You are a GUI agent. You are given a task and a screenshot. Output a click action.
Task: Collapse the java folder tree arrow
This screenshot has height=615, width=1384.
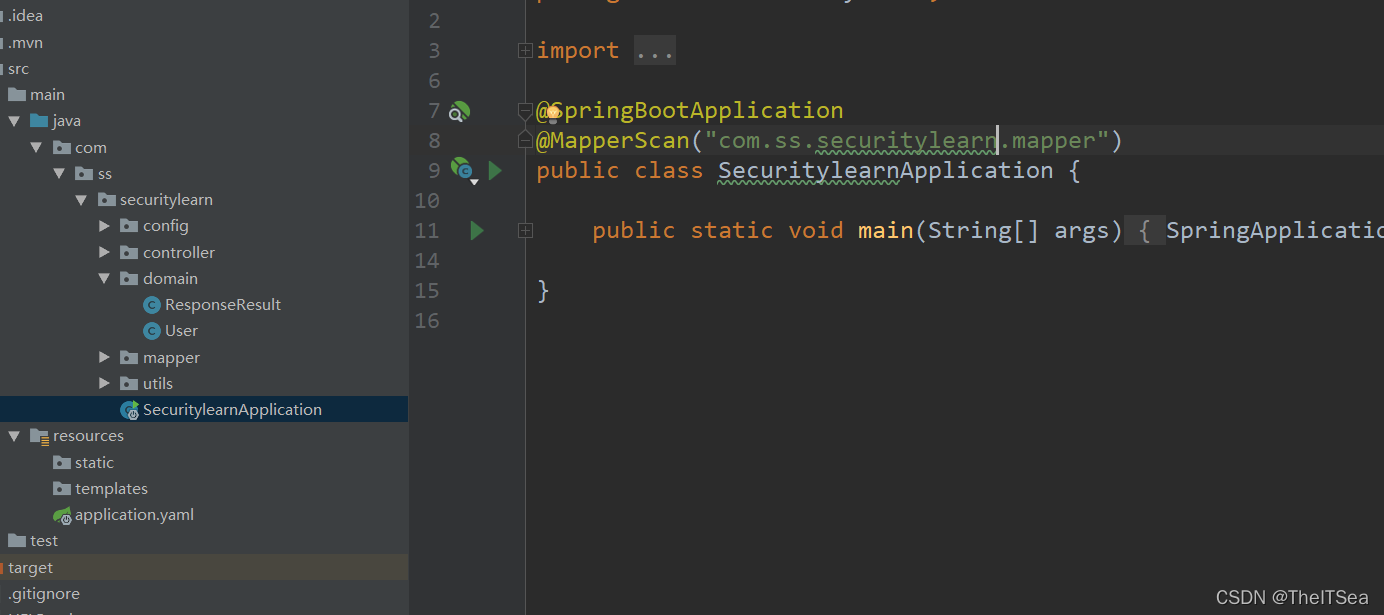[x=14, y=121]
